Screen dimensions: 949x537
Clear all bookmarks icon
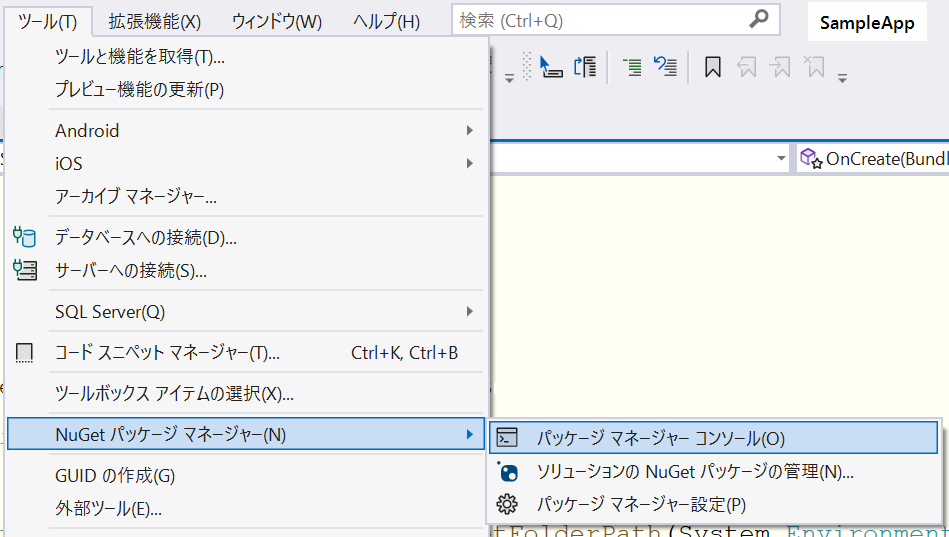tap(814, 66)
